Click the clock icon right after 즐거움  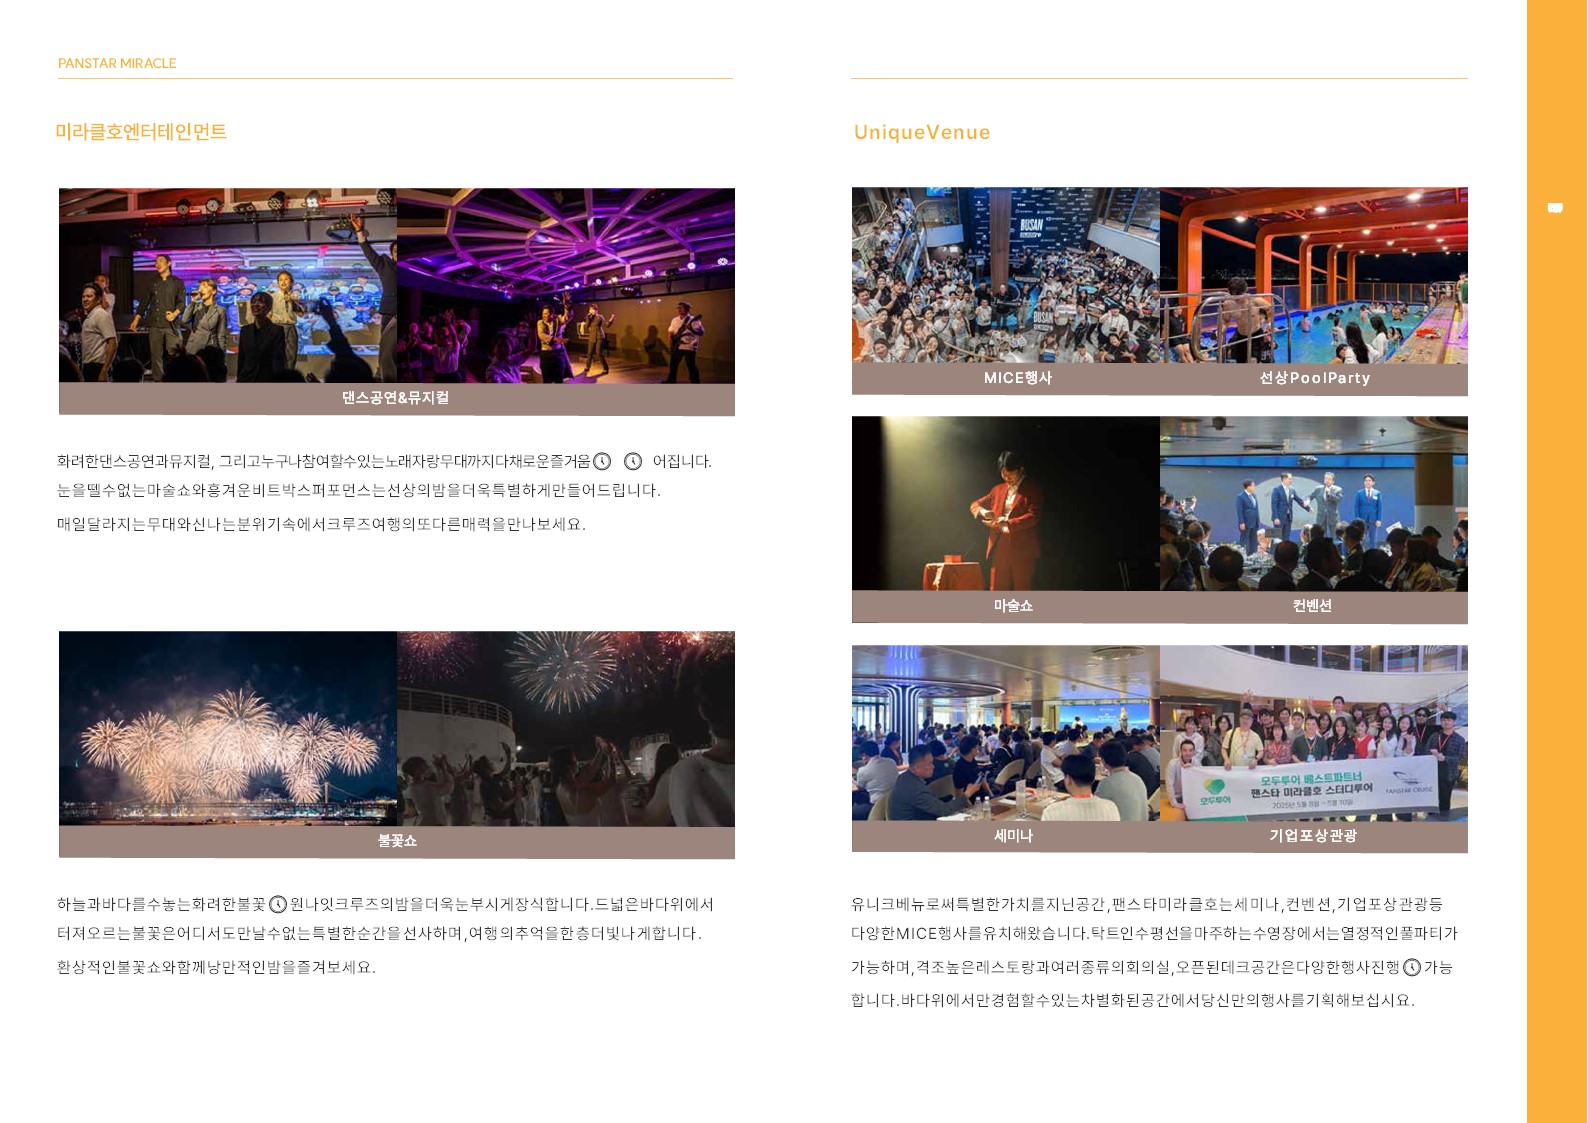pyautogui.click(x=602, y=461)
